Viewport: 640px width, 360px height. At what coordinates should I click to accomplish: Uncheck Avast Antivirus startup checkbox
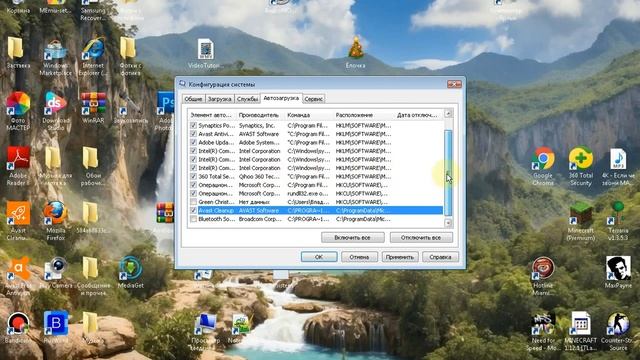point(193,134)
